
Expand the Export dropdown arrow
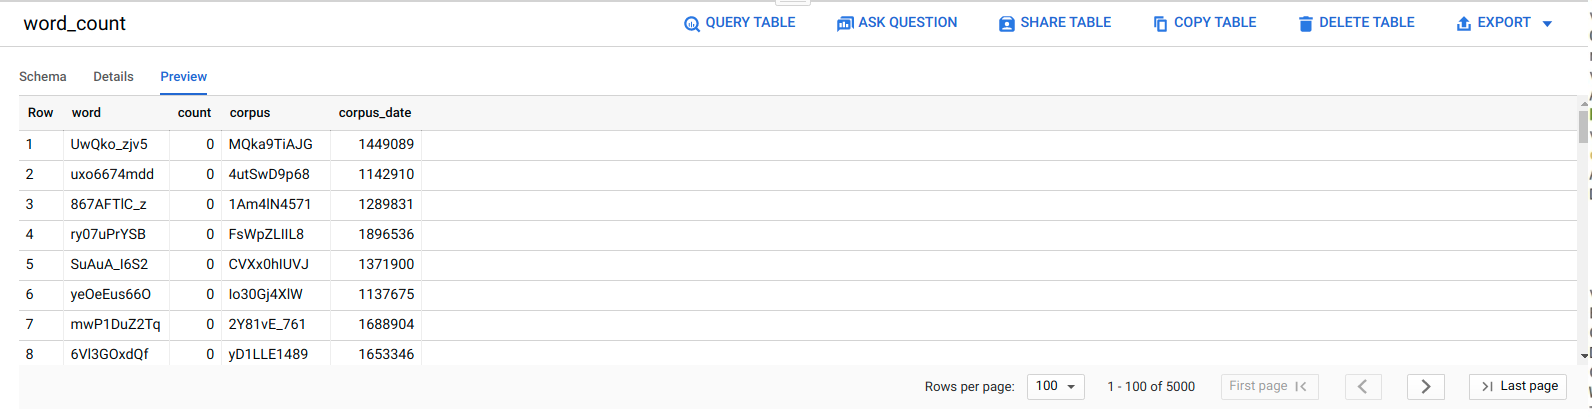(x=1547, y=24)
